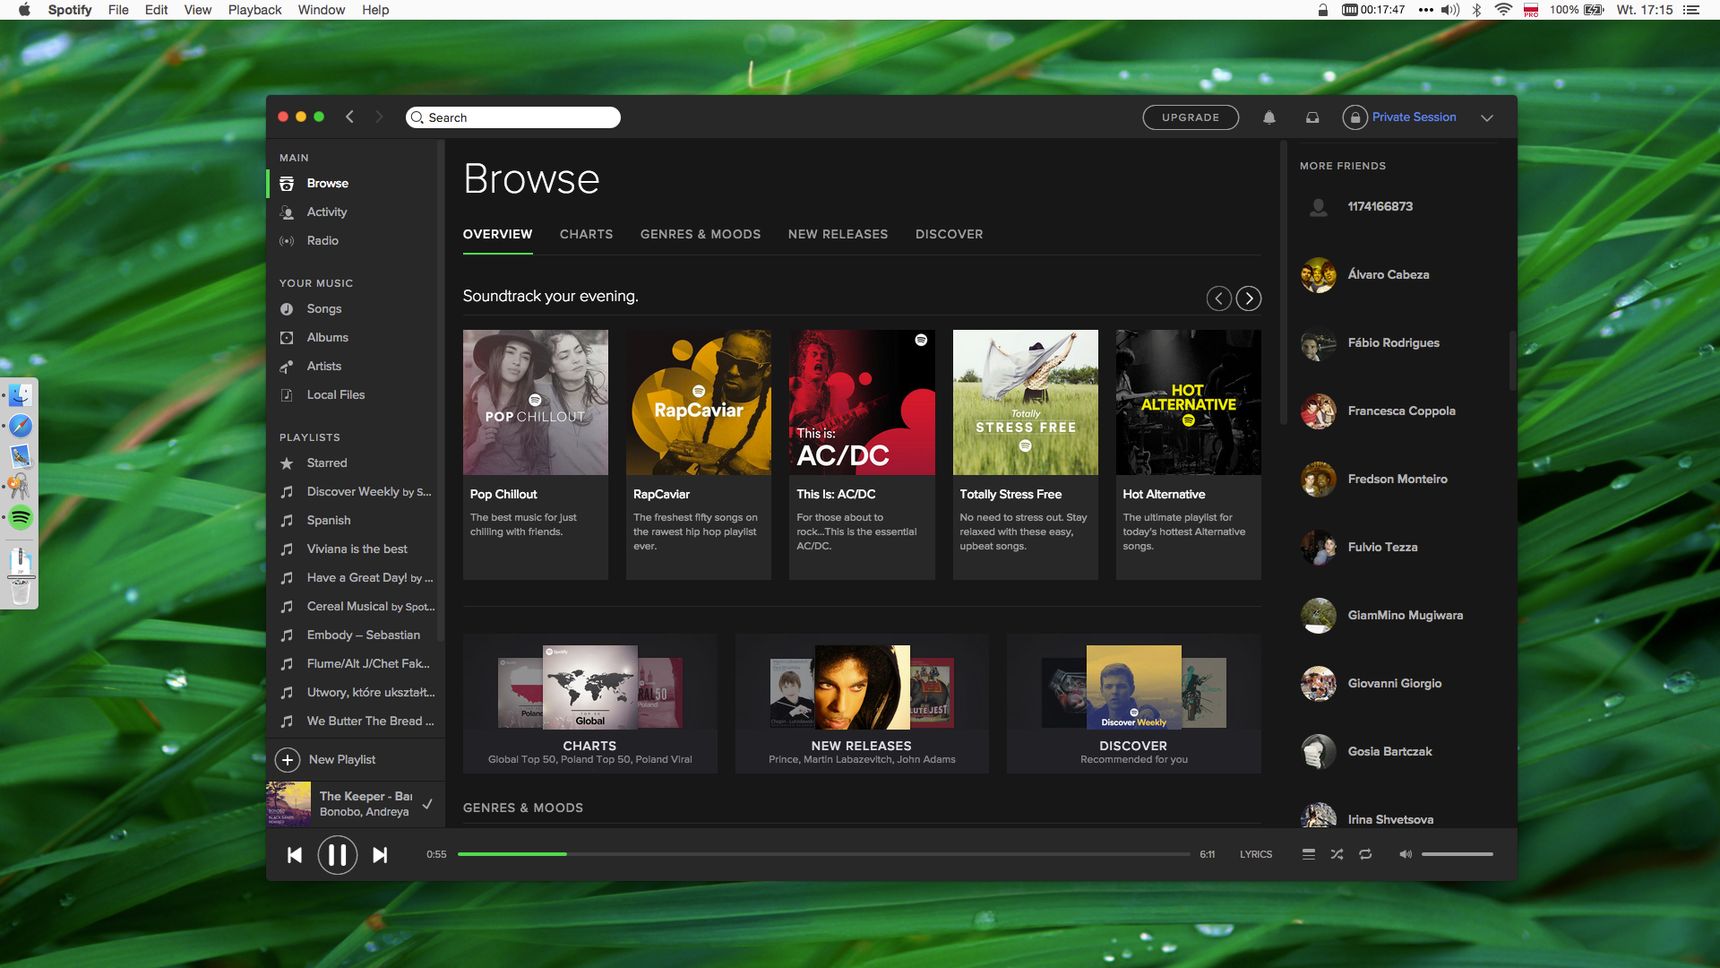Mute with the volume speaker icon
This screenshot has height=968, width=1720.
tap(1405, 854)
